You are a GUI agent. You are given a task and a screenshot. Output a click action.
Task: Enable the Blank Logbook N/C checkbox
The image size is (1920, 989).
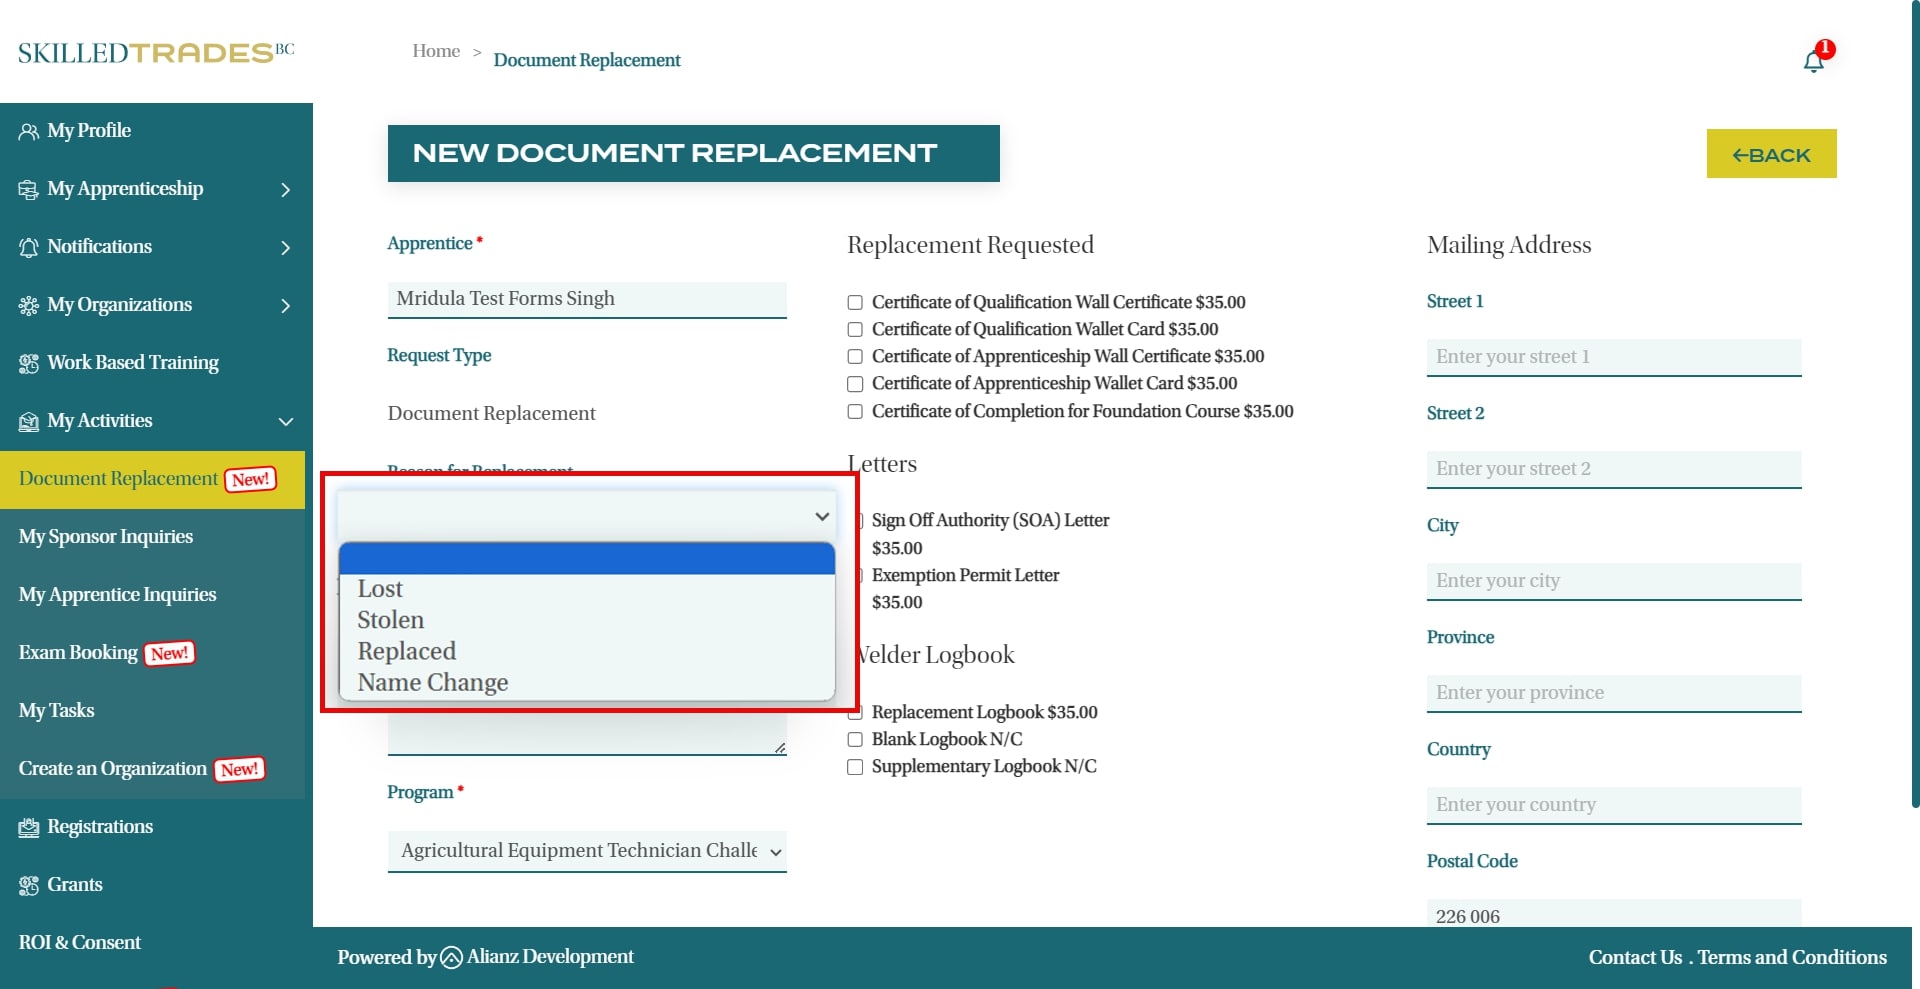pos(855,740)
